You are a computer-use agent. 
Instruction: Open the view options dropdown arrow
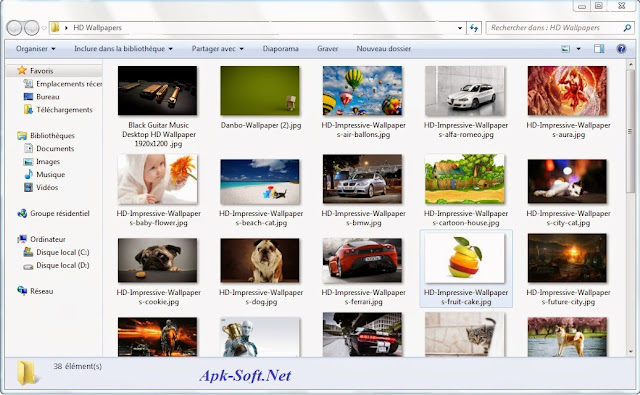578,49
